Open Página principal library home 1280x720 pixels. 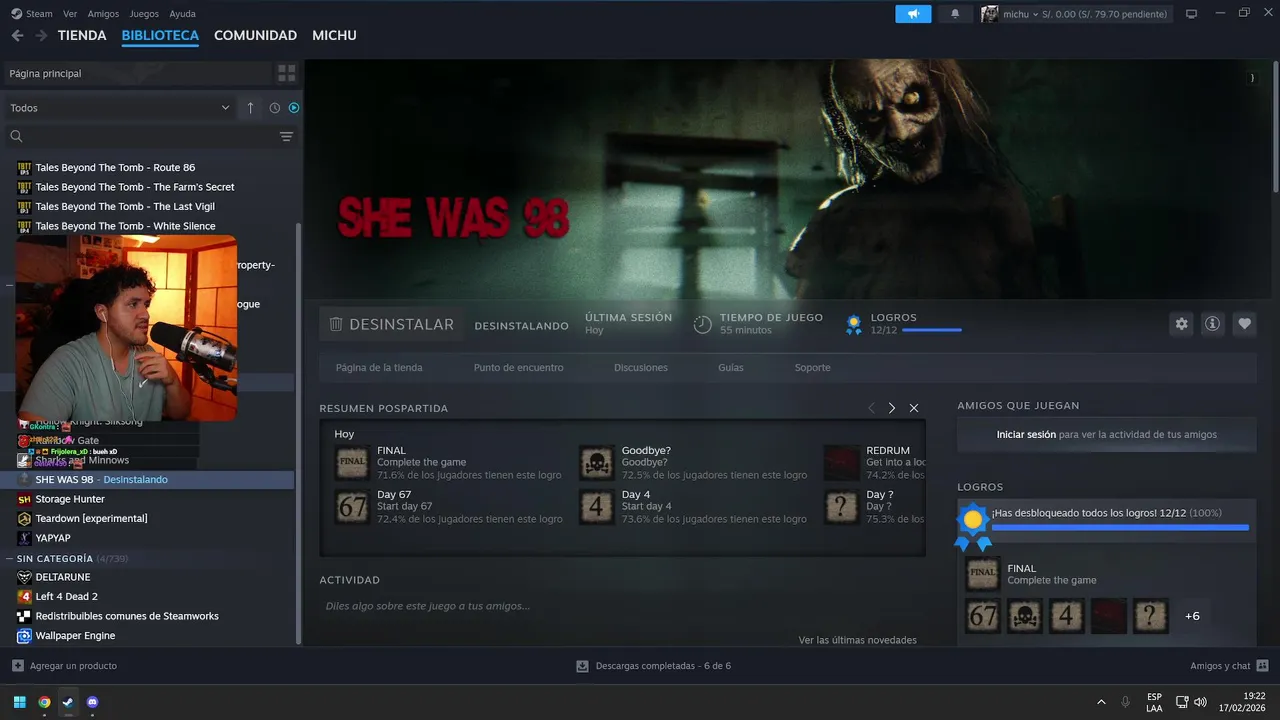coord(138,73)
